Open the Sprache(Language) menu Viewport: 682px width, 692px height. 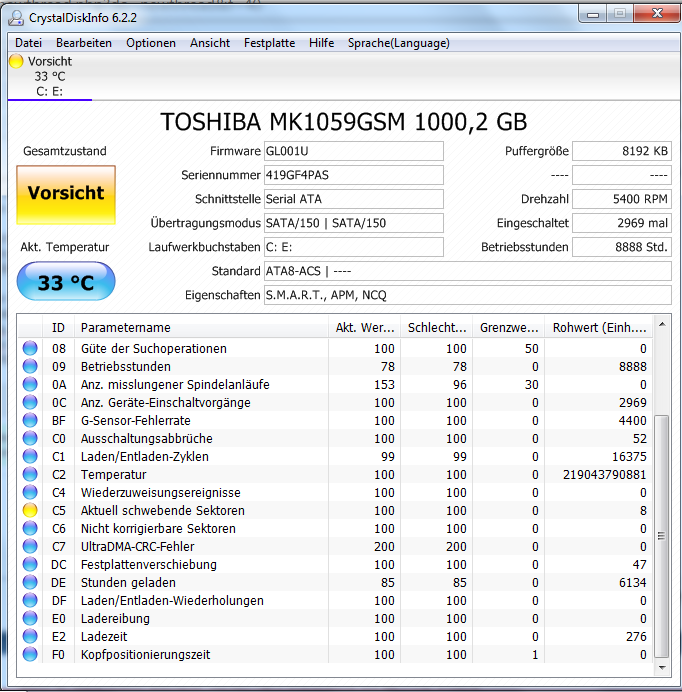[x=398, y=43]
